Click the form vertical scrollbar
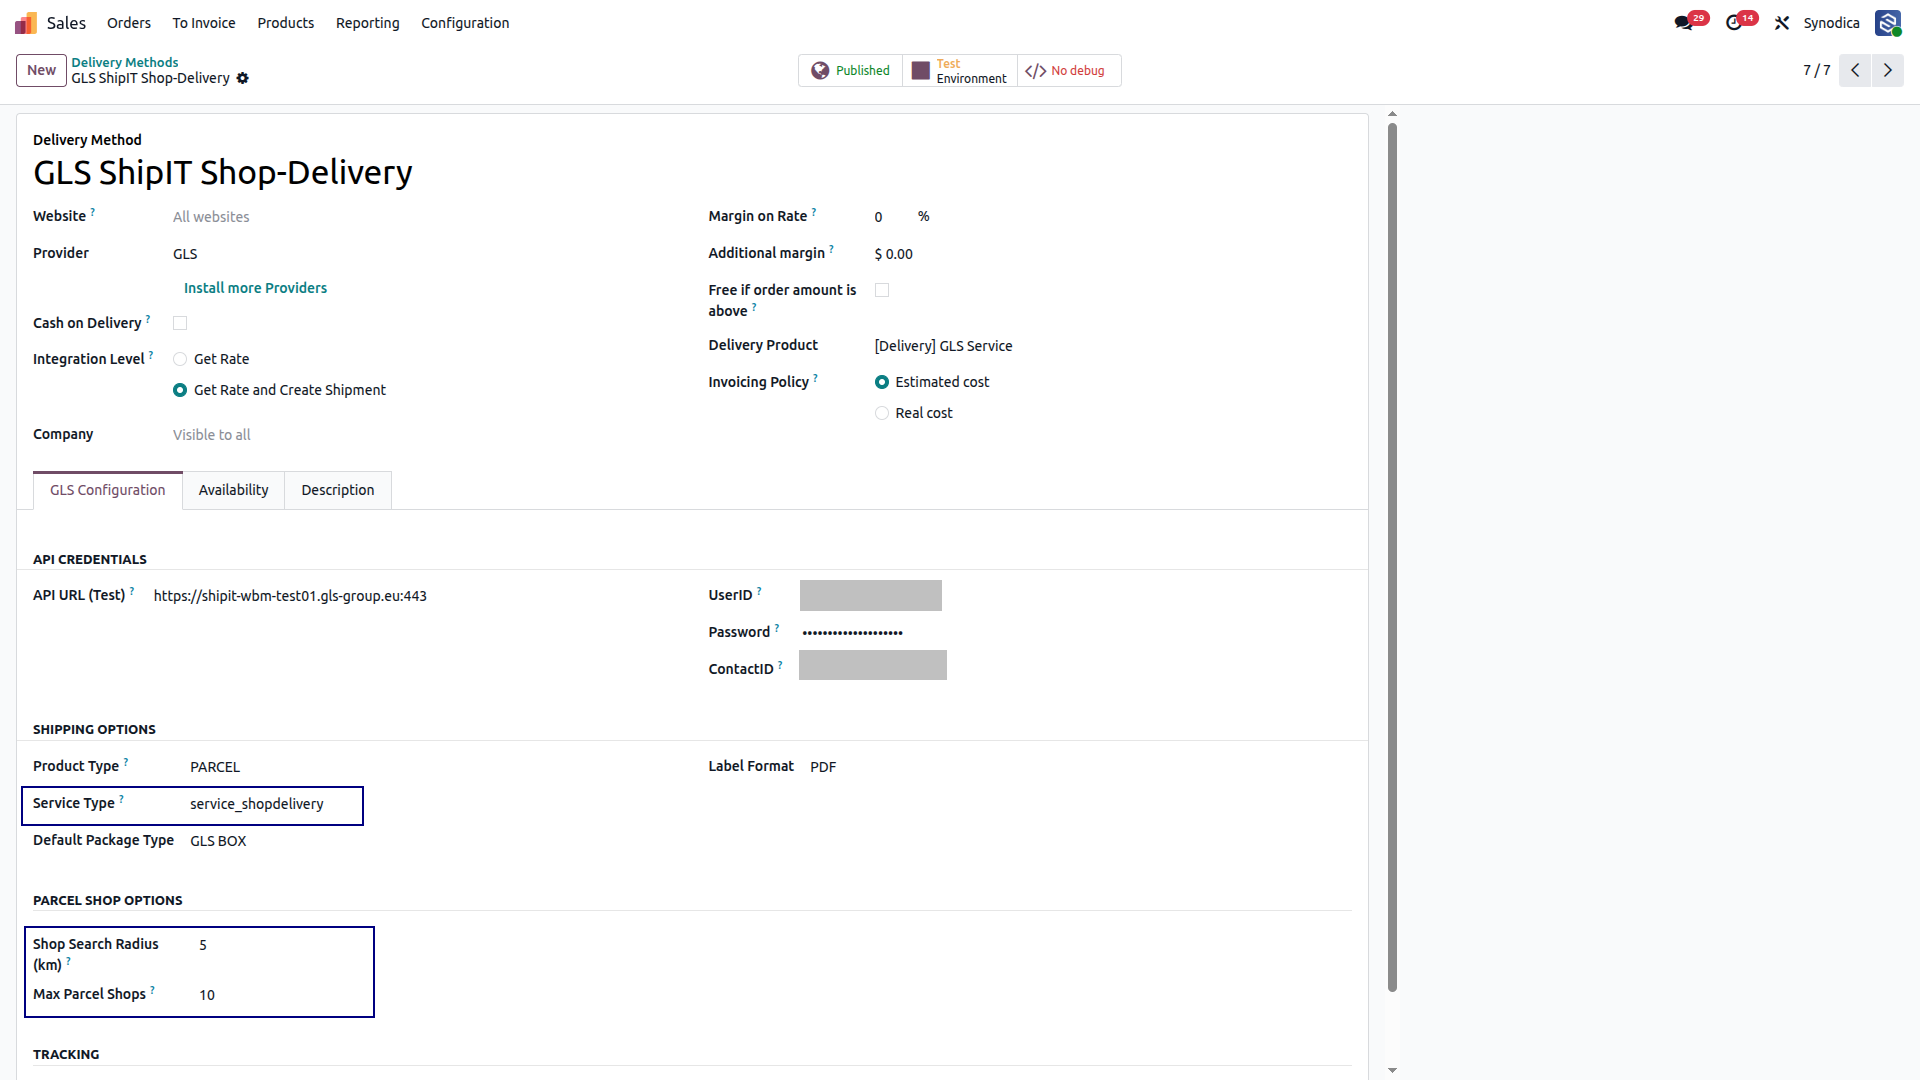The width and height of the screenshot is (1920, 1080). (x=1392, y=557)
